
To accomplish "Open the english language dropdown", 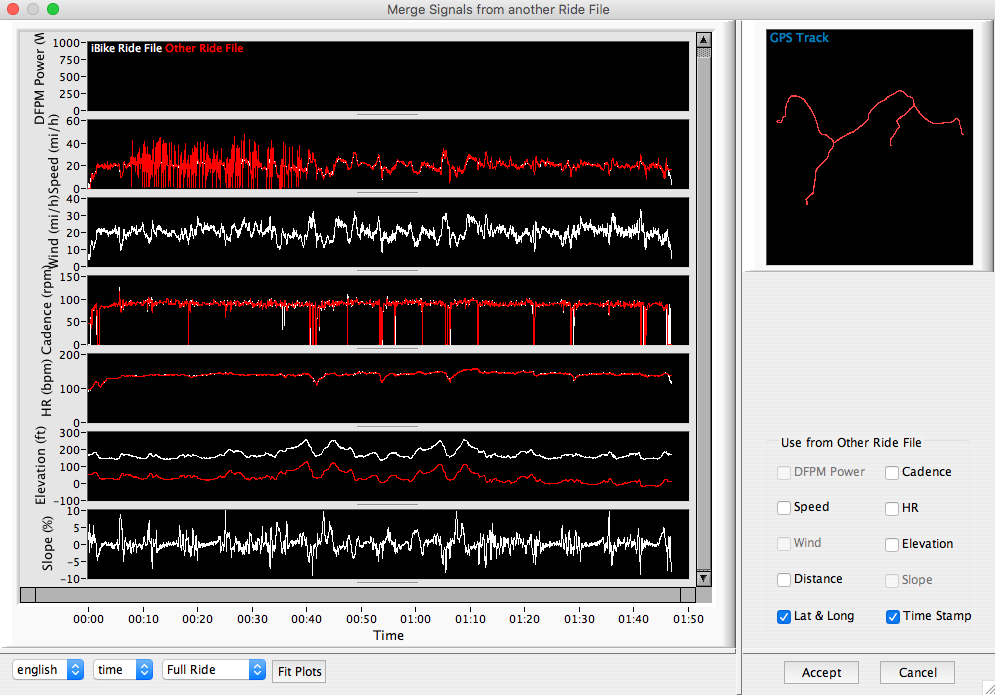I will [x=48, y=670].
